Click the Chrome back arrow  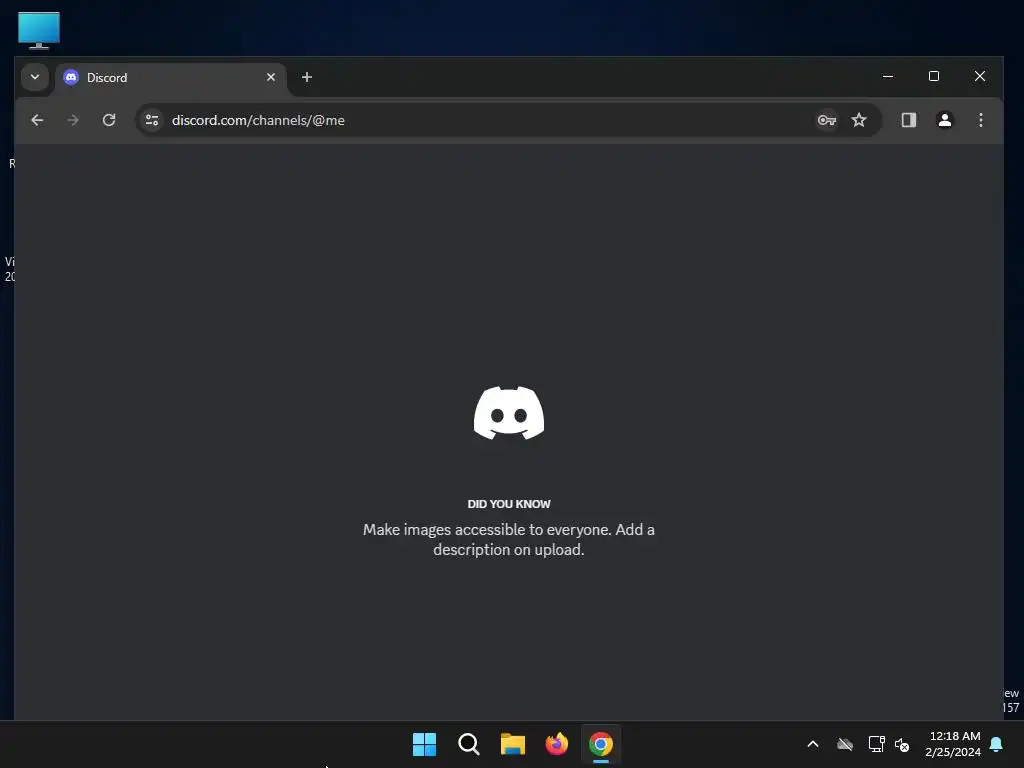click(x=37, y=120)
